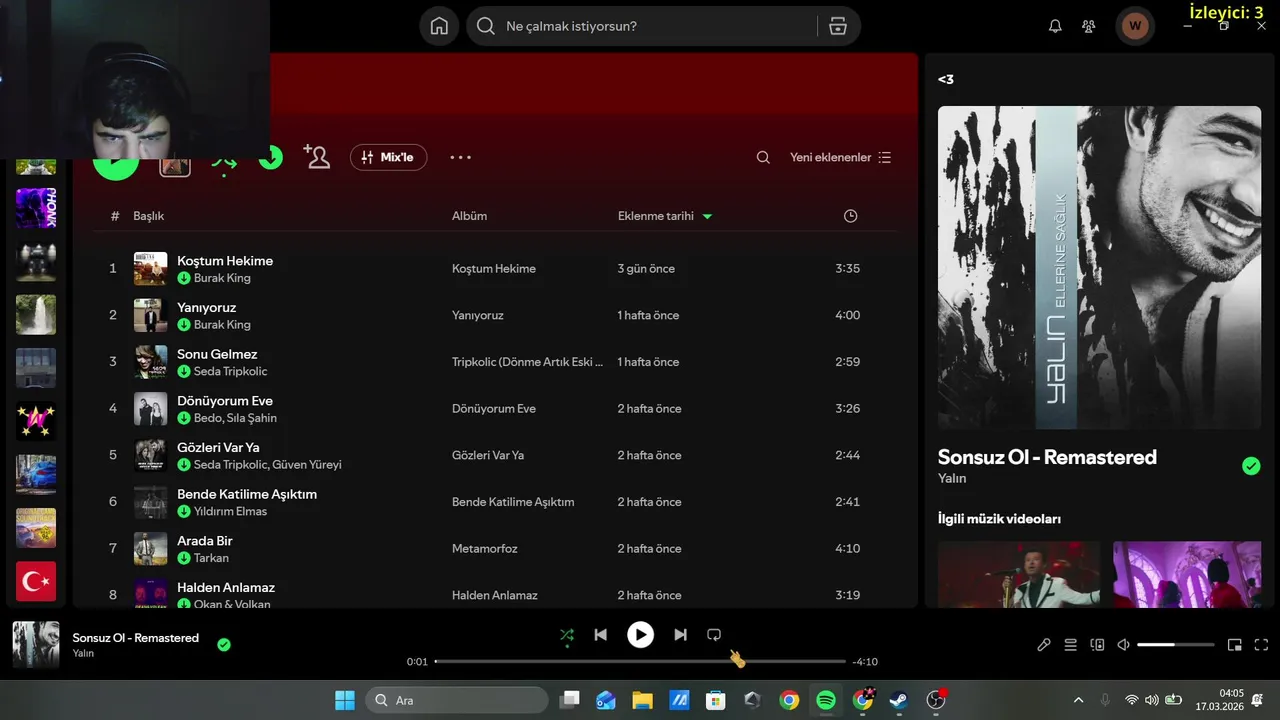Click the song progress bar
The width and height of the screenshot is (1280, 720).
[640, 661]
